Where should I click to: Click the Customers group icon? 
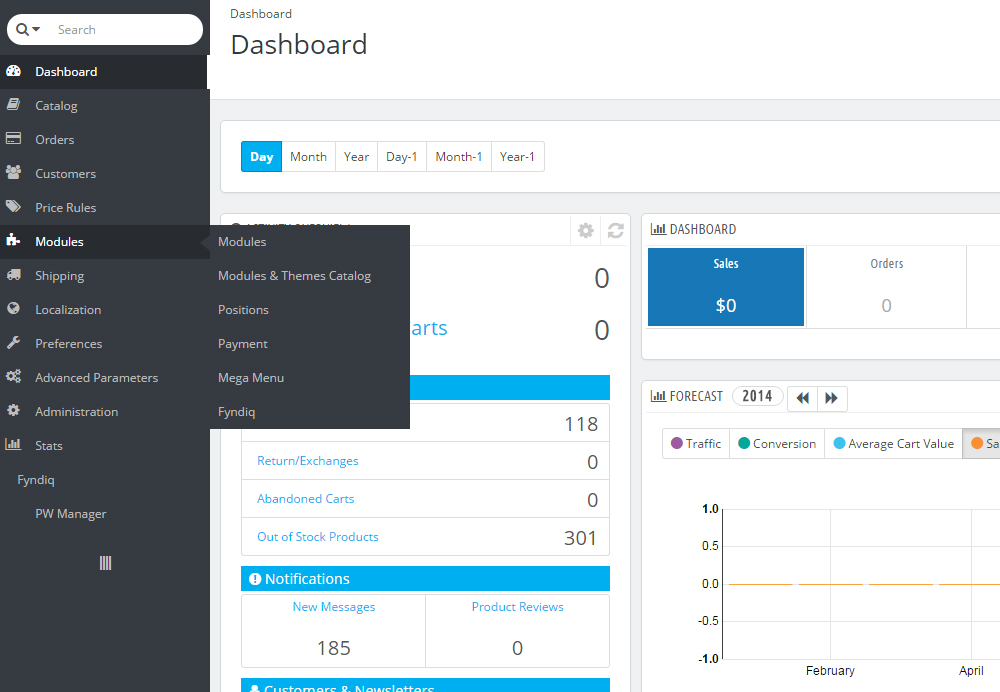click(13, 174)
